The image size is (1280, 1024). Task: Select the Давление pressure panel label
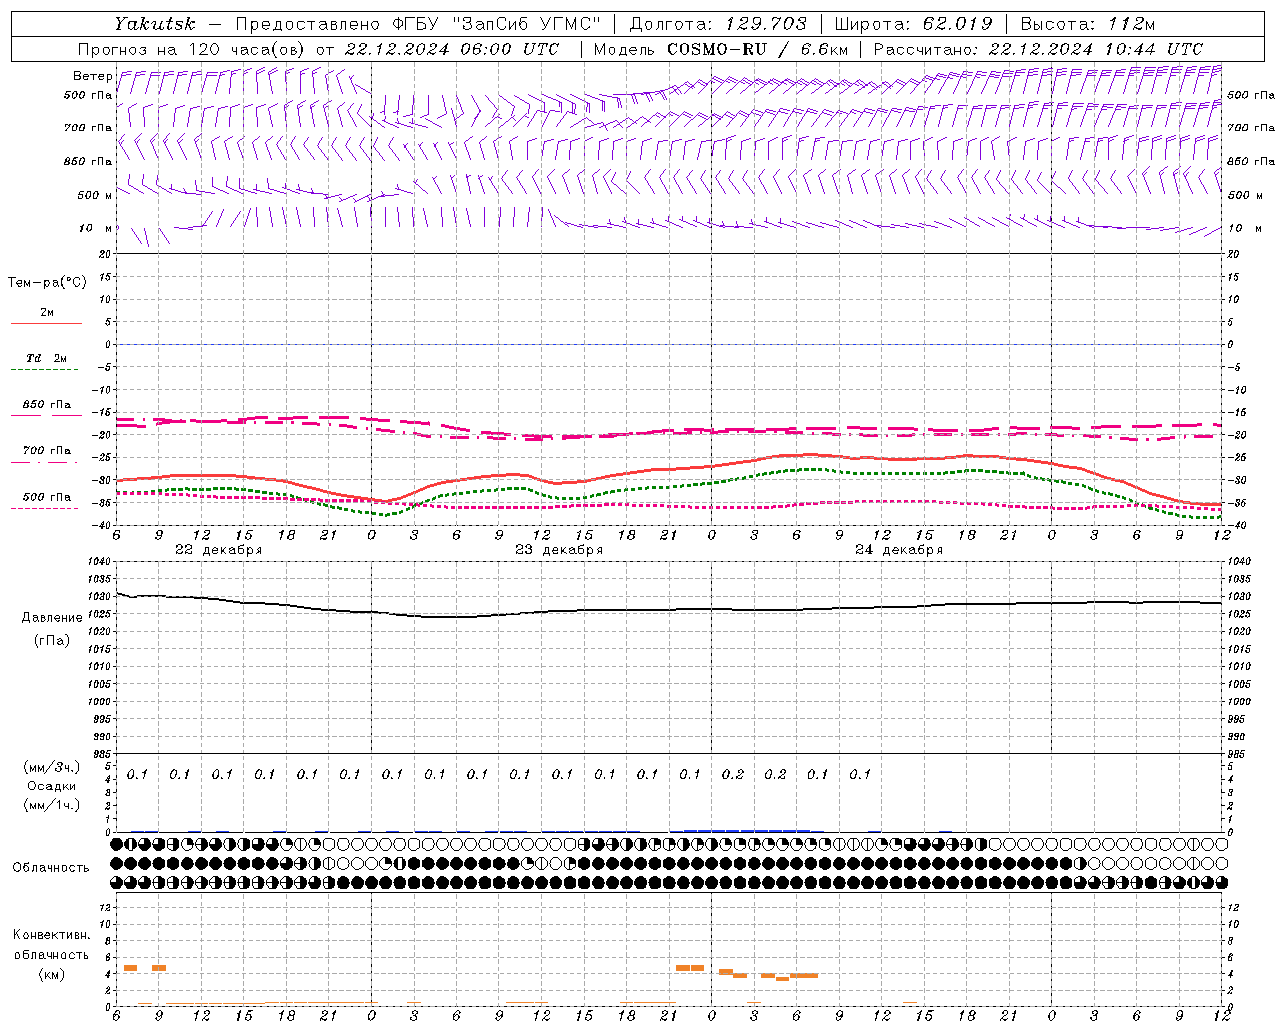(x=52, y=618)
